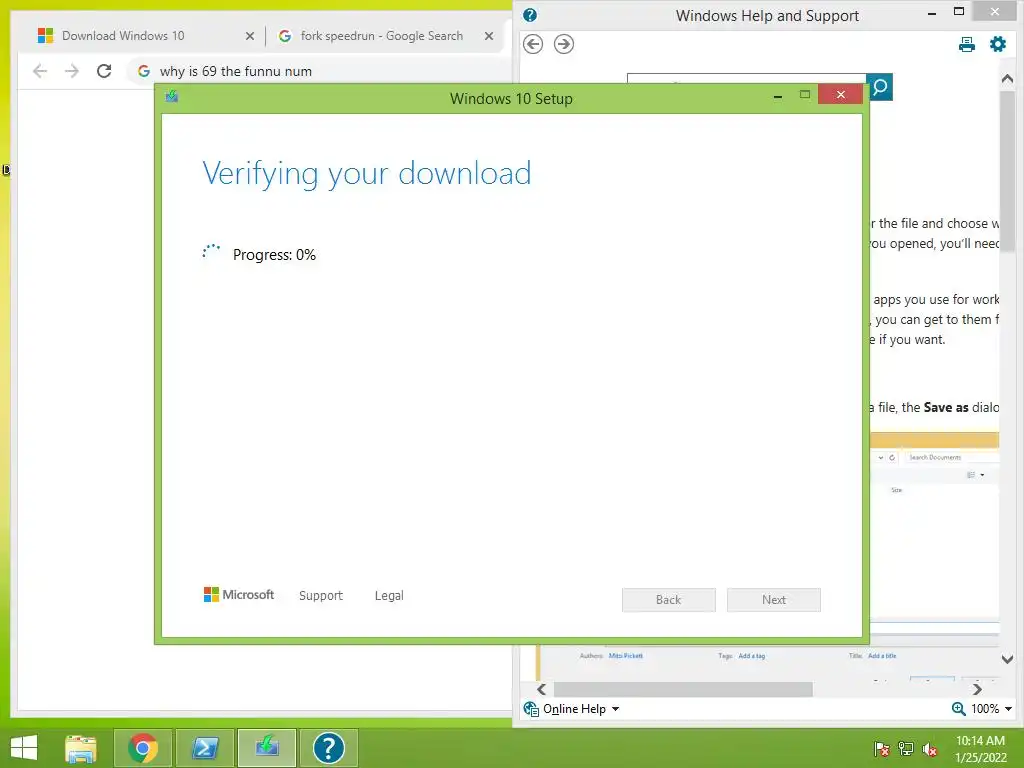The image size is (1024, 768).
Task: Close the fork speedrun tab
Action: click(488, 36)
